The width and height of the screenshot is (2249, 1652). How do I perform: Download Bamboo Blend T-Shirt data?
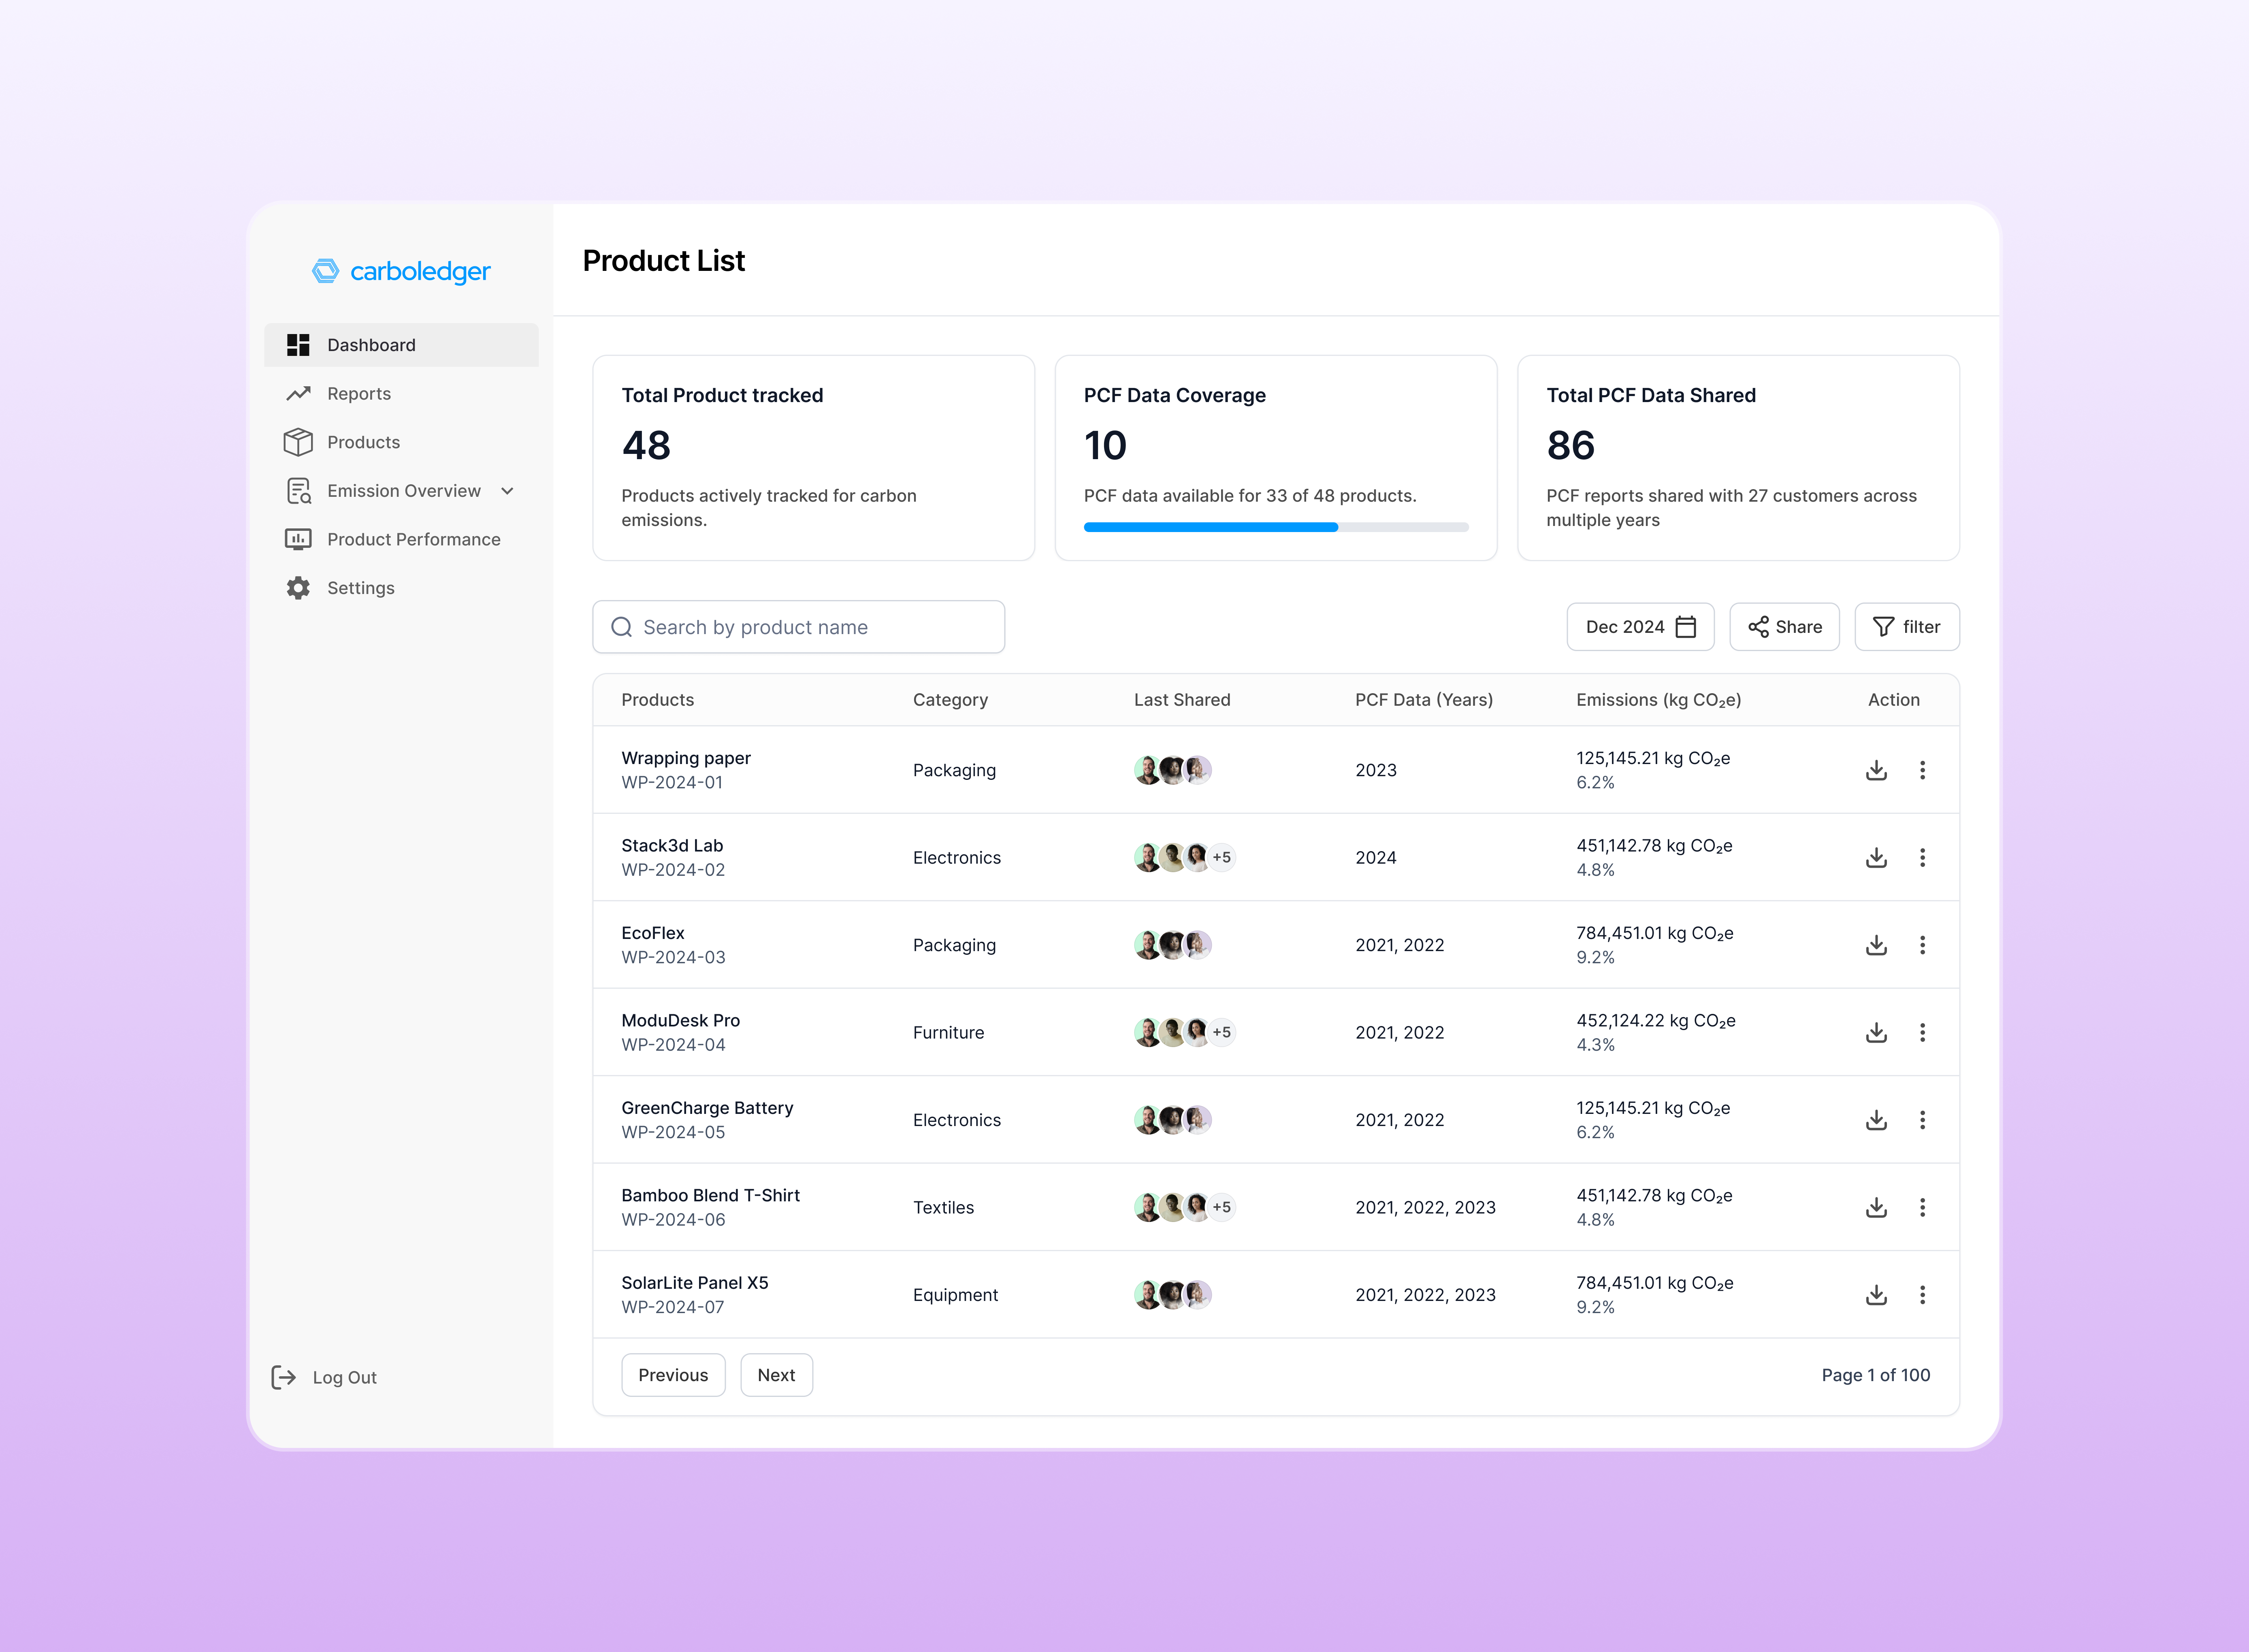tap(1876, 1207)
